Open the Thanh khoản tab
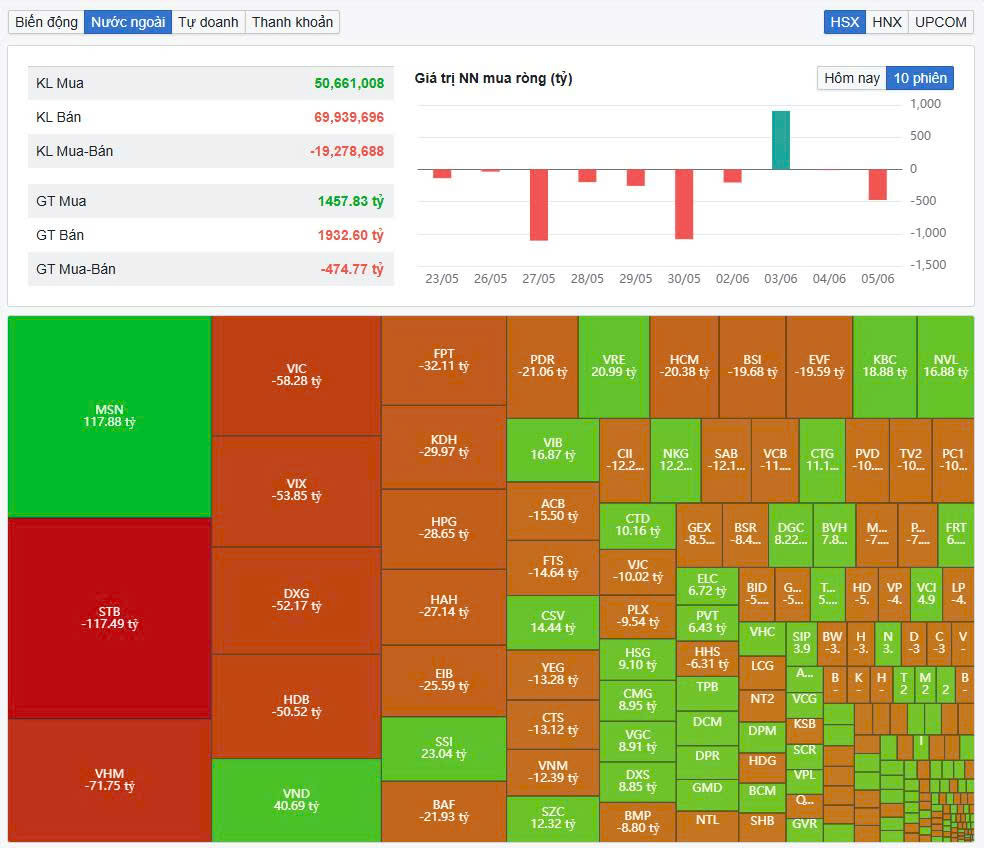The width and height of the screenshot is (984, 848). point(292,22)
